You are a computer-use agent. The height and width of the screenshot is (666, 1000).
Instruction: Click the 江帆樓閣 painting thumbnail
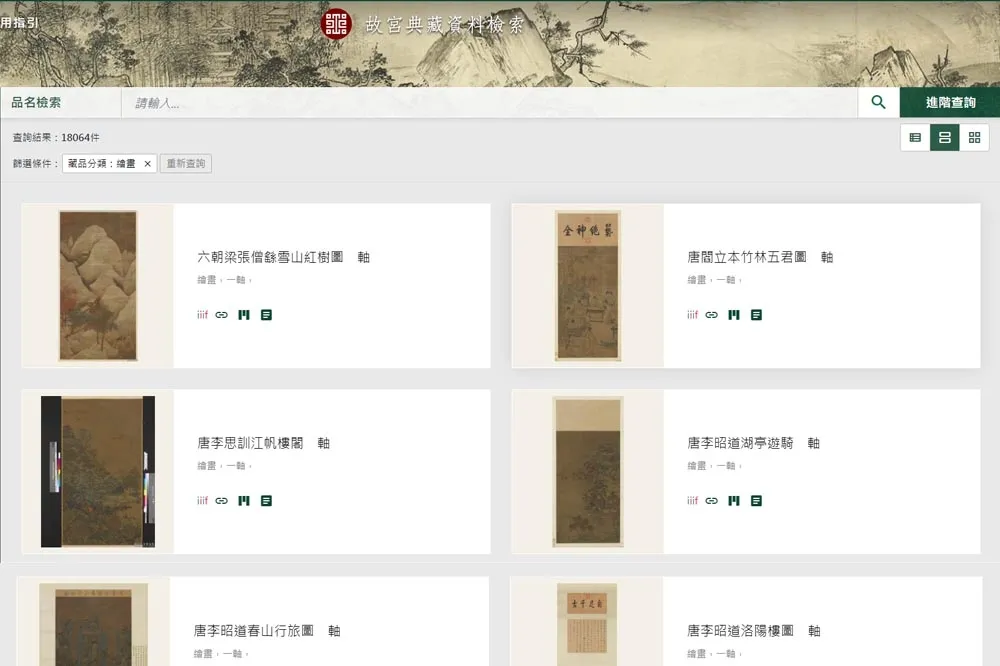[x=98, y=471]
